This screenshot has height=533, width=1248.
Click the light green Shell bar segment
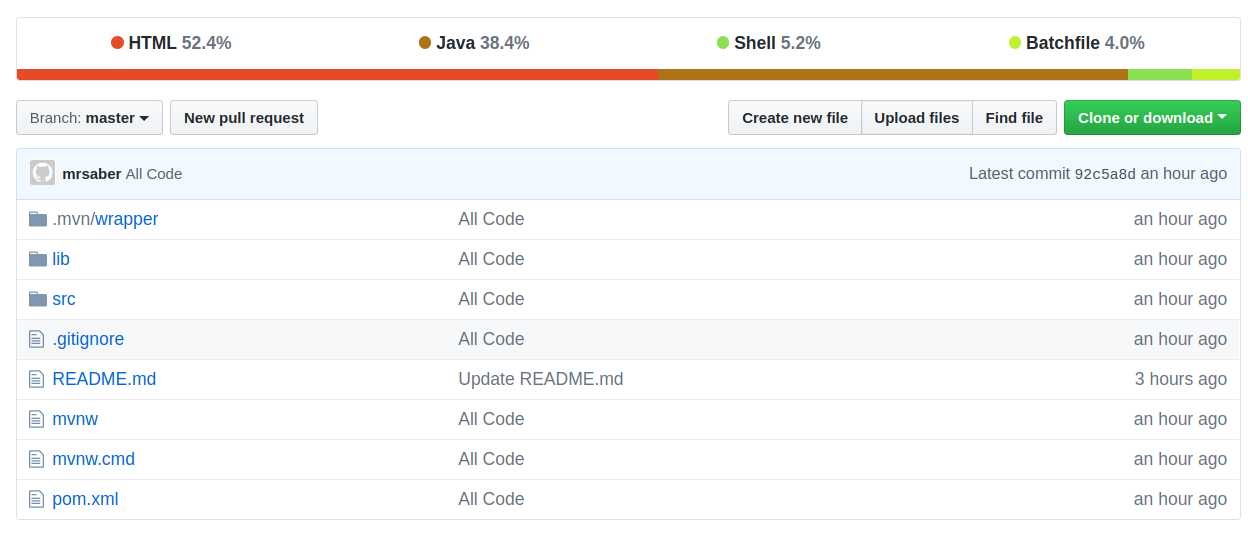click(x=1160, y=74)
